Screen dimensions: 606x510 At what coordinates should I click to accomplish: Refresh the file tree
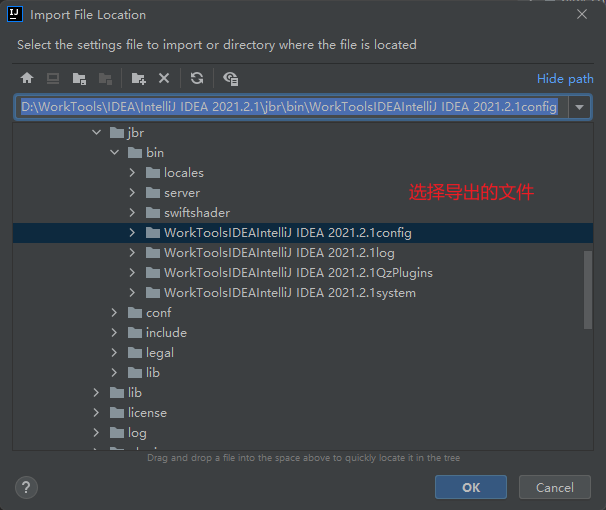point(197,78)
